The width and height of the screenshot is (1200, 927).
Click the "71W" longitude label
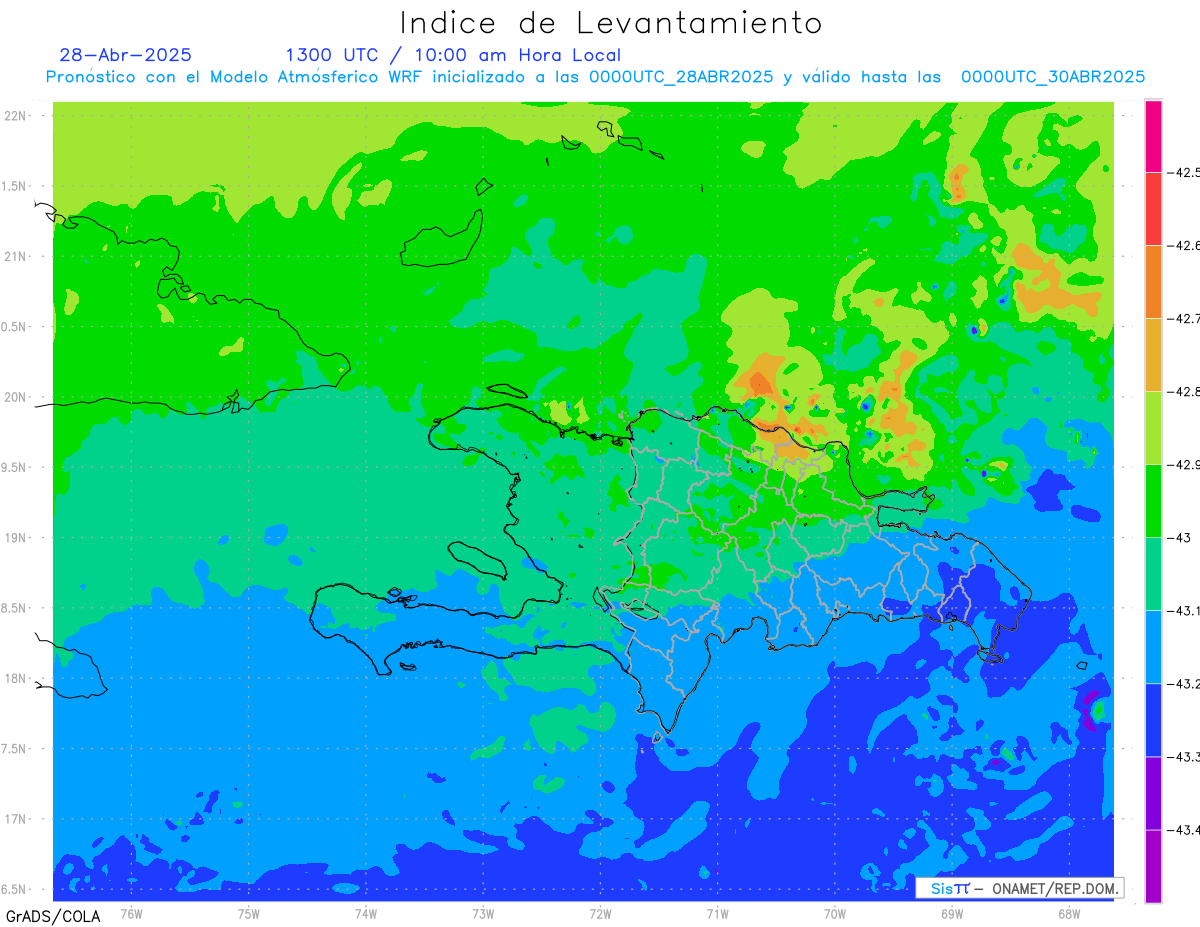pos(717,913)
